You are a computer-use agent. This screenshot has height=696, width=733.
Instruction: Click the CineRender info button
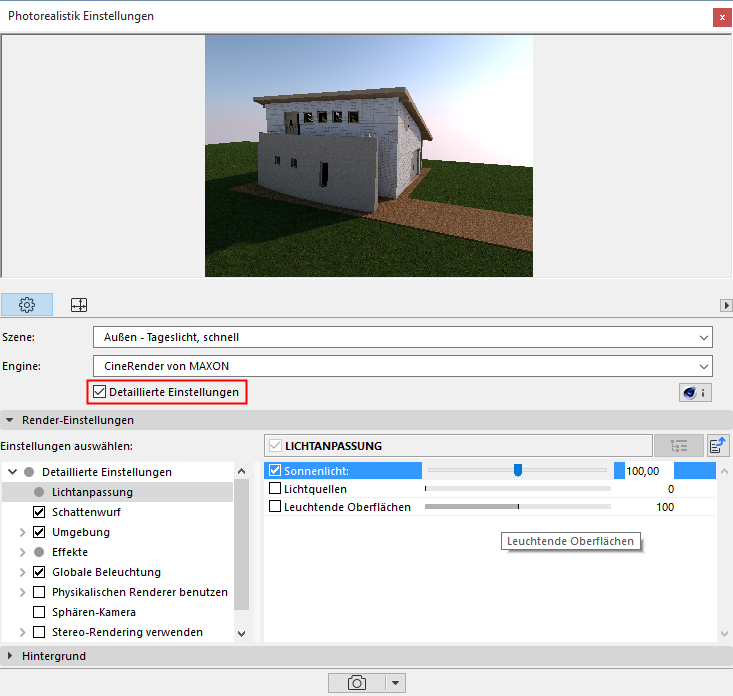pyautogui.click(x=695, y=393)
